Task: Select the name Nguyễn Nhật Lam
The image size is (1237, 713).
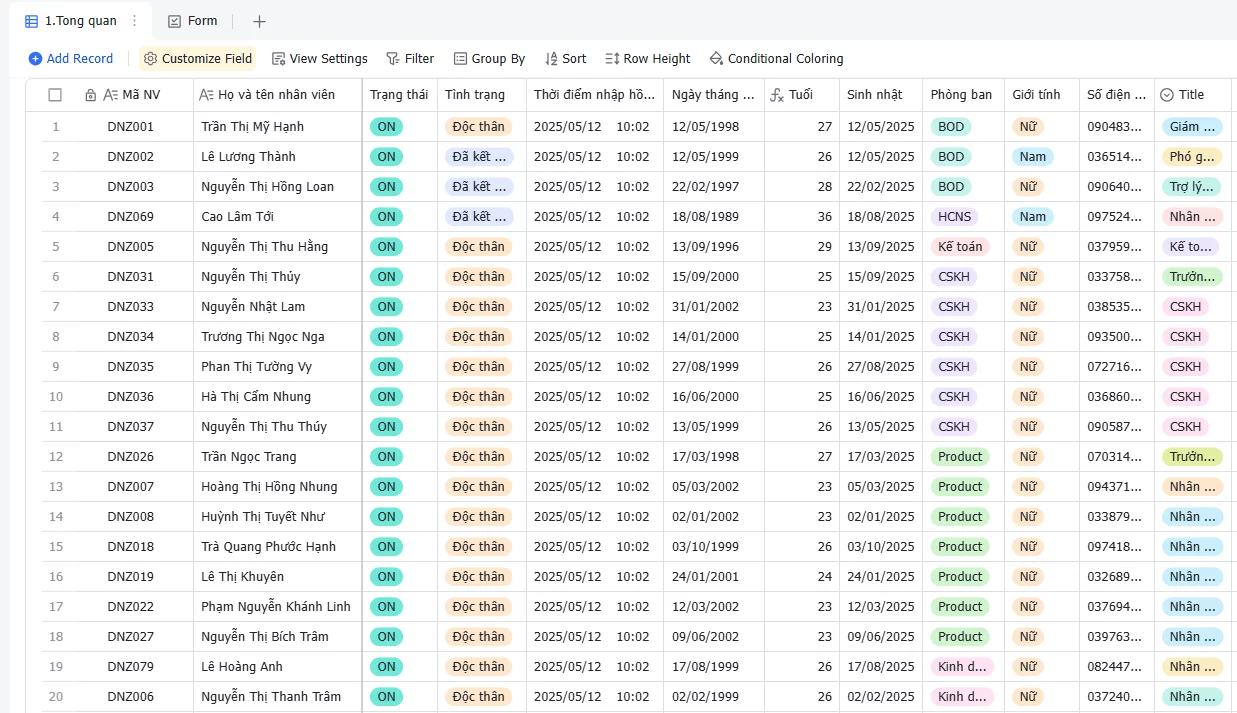Action: (253, 307)
